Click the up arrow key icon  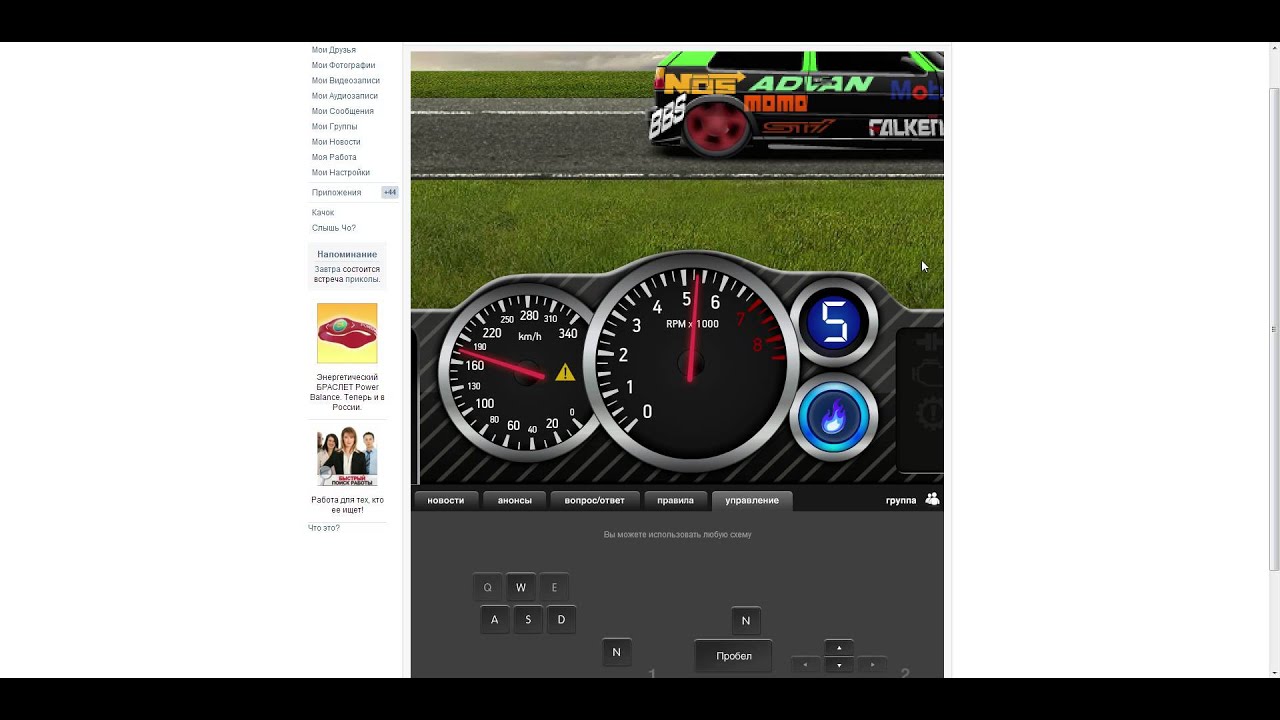coord(838,648)
